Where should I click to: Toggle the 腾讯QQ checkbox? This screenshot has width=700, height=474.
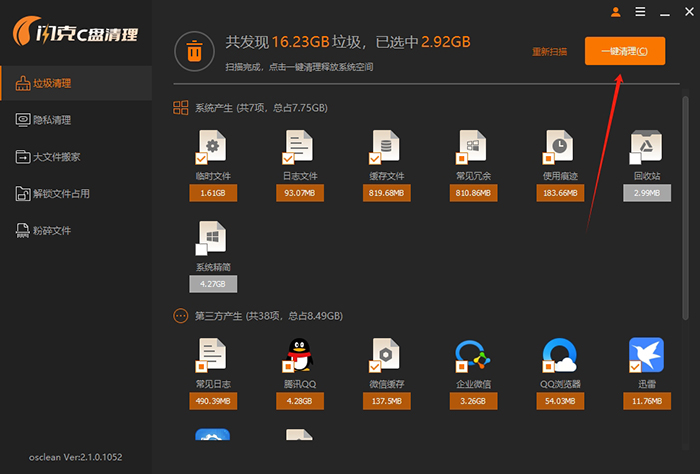[288, 366]
